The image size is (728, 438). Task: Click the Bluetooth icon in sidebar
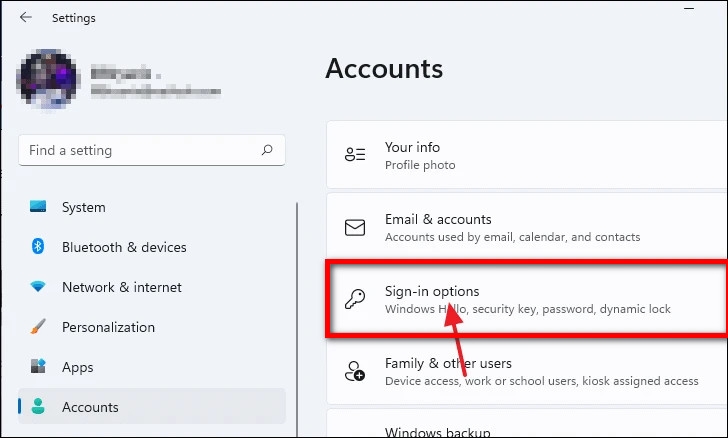(x=38, y=246)
